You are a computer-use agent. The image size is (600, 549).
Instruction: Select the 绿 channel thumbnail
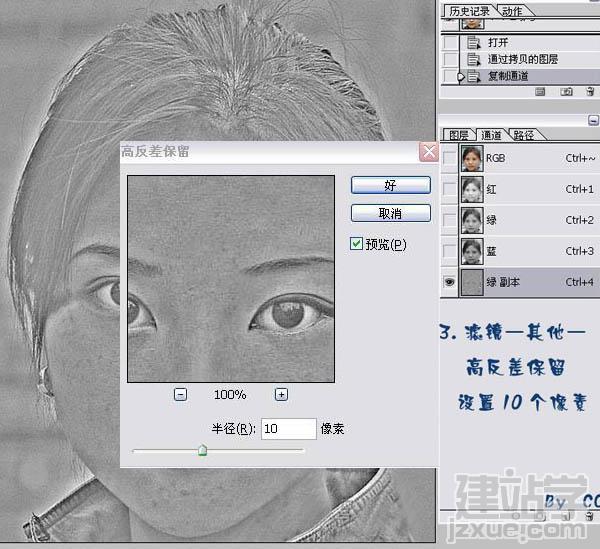[x=472, y=220]
